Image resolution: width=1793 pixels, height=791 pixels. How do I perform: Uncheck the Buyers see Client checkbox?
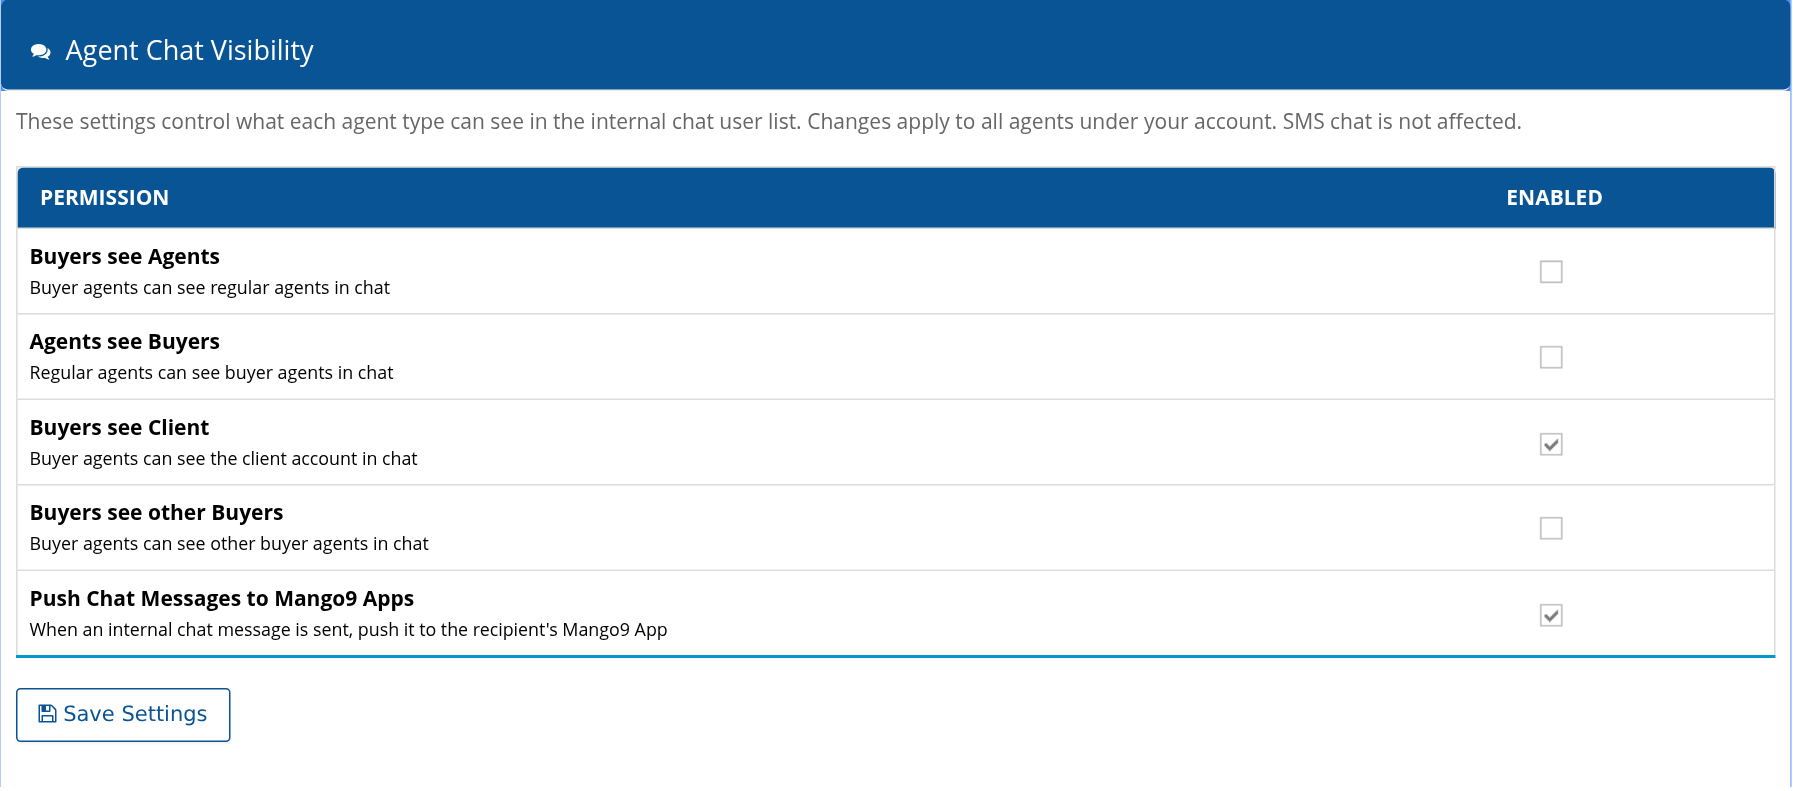coord(1551,444)
